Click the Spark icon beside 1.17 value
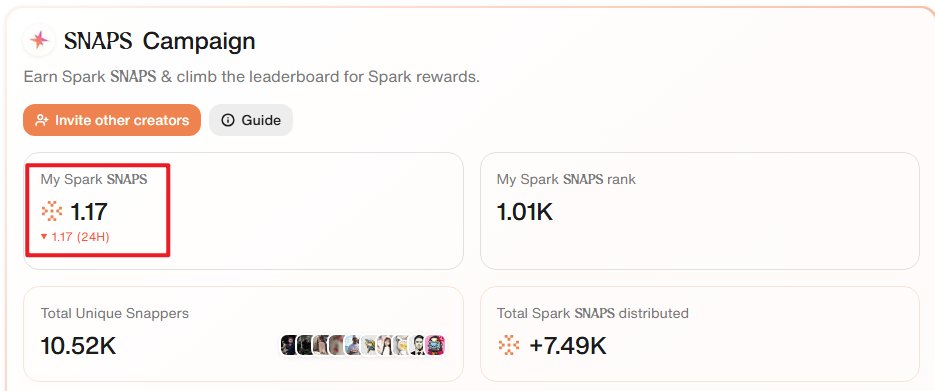Image resolution: width=935 pixels, height=391 pixels. click(52, 212)
